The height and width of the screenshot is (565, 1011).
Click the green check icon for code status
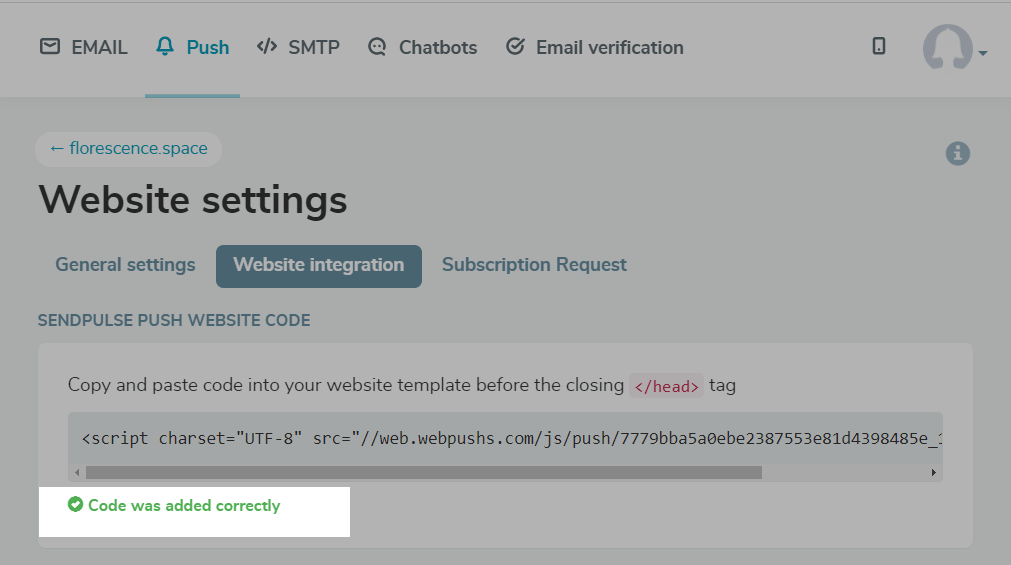75,505
